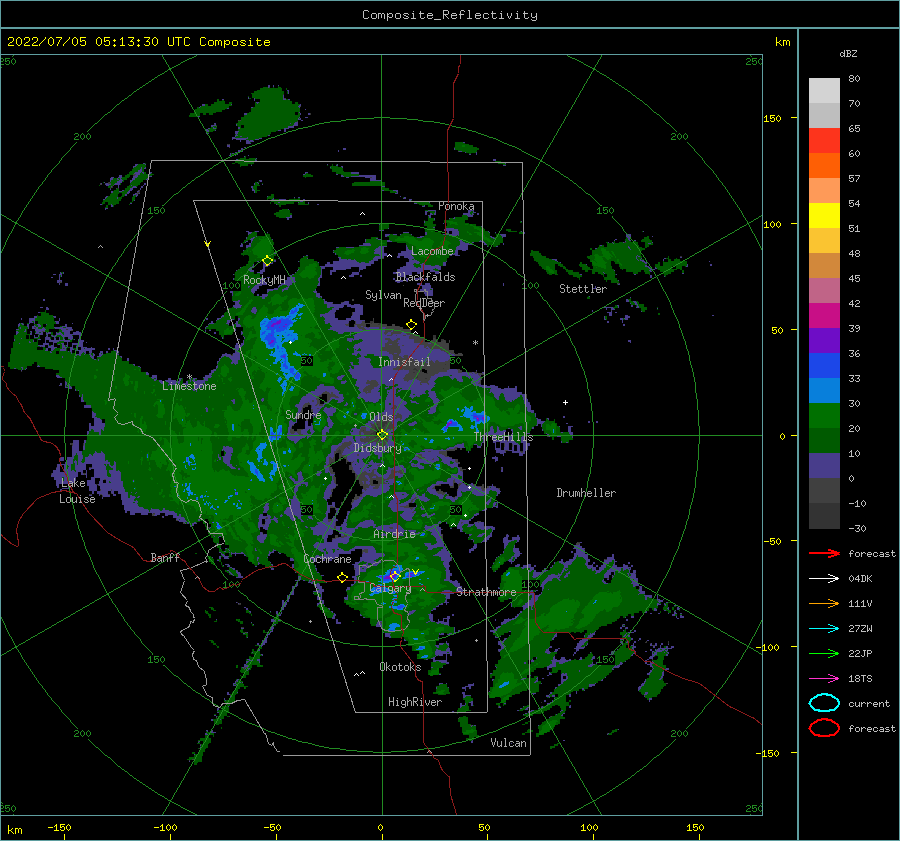Screen dimensions: 900x841
Task: Click the Banff label
Action: pos(165,557)
